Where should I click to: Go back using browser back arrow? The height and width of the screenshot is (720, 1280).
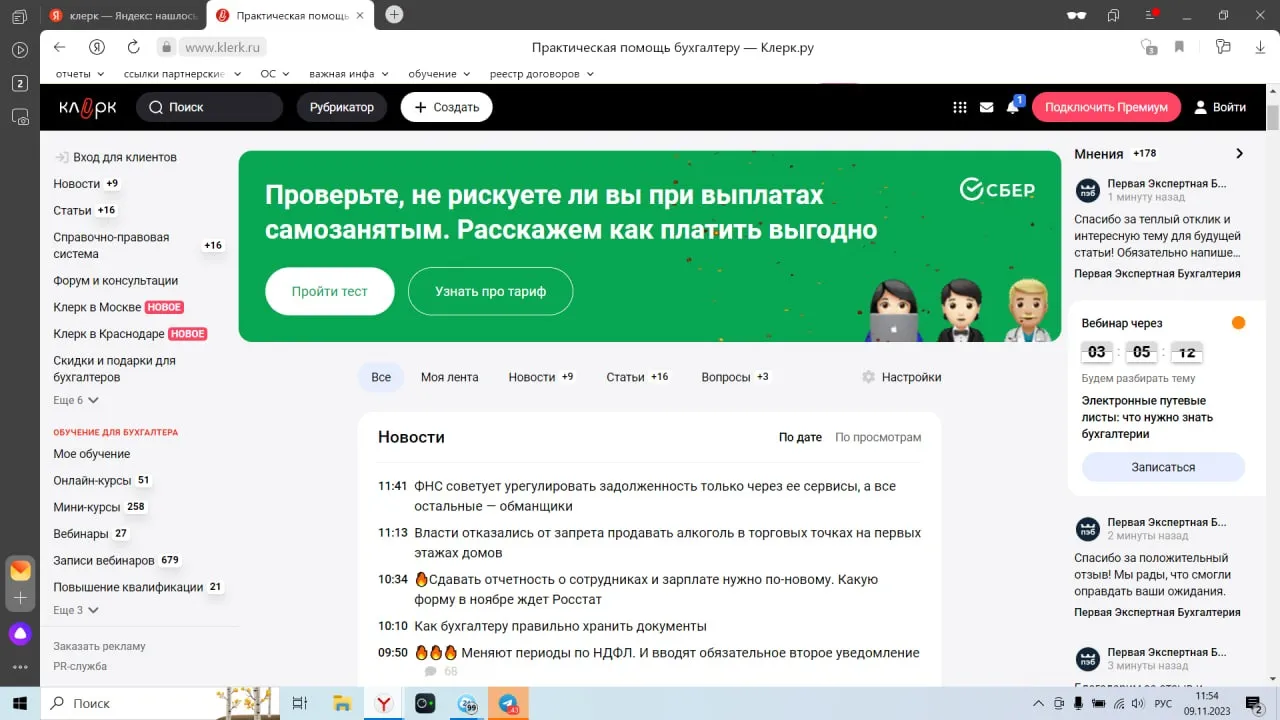click(59, 47)
